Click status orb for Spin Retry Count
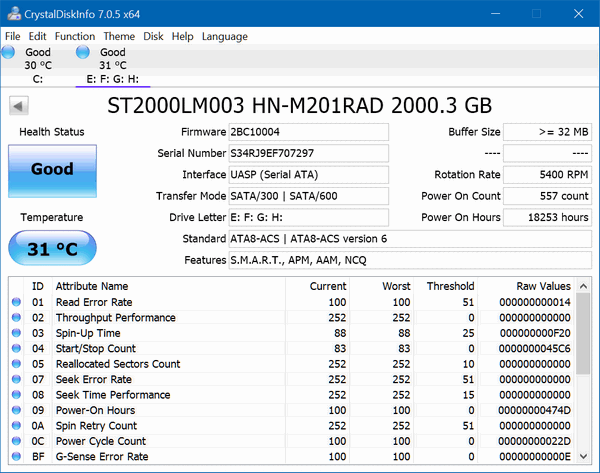 coord(16,426)
